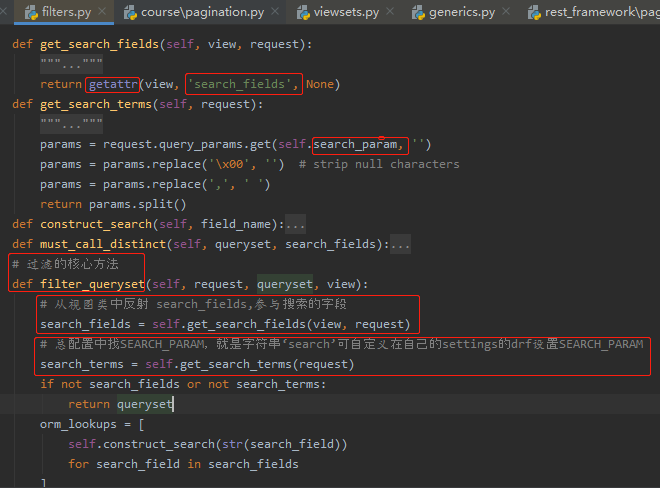Expand the folded body of must_call_distinct
This screenshot has width=660, height=488.
pos(400,245)
